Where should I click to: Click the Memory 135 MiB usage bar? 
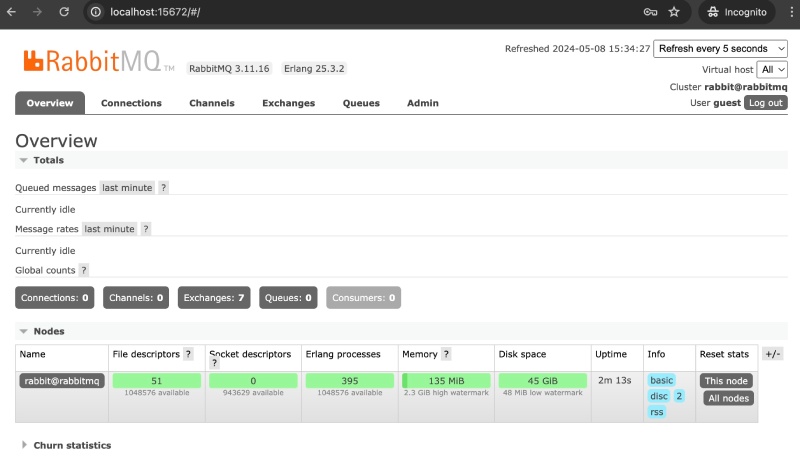(x=446, y=381)
